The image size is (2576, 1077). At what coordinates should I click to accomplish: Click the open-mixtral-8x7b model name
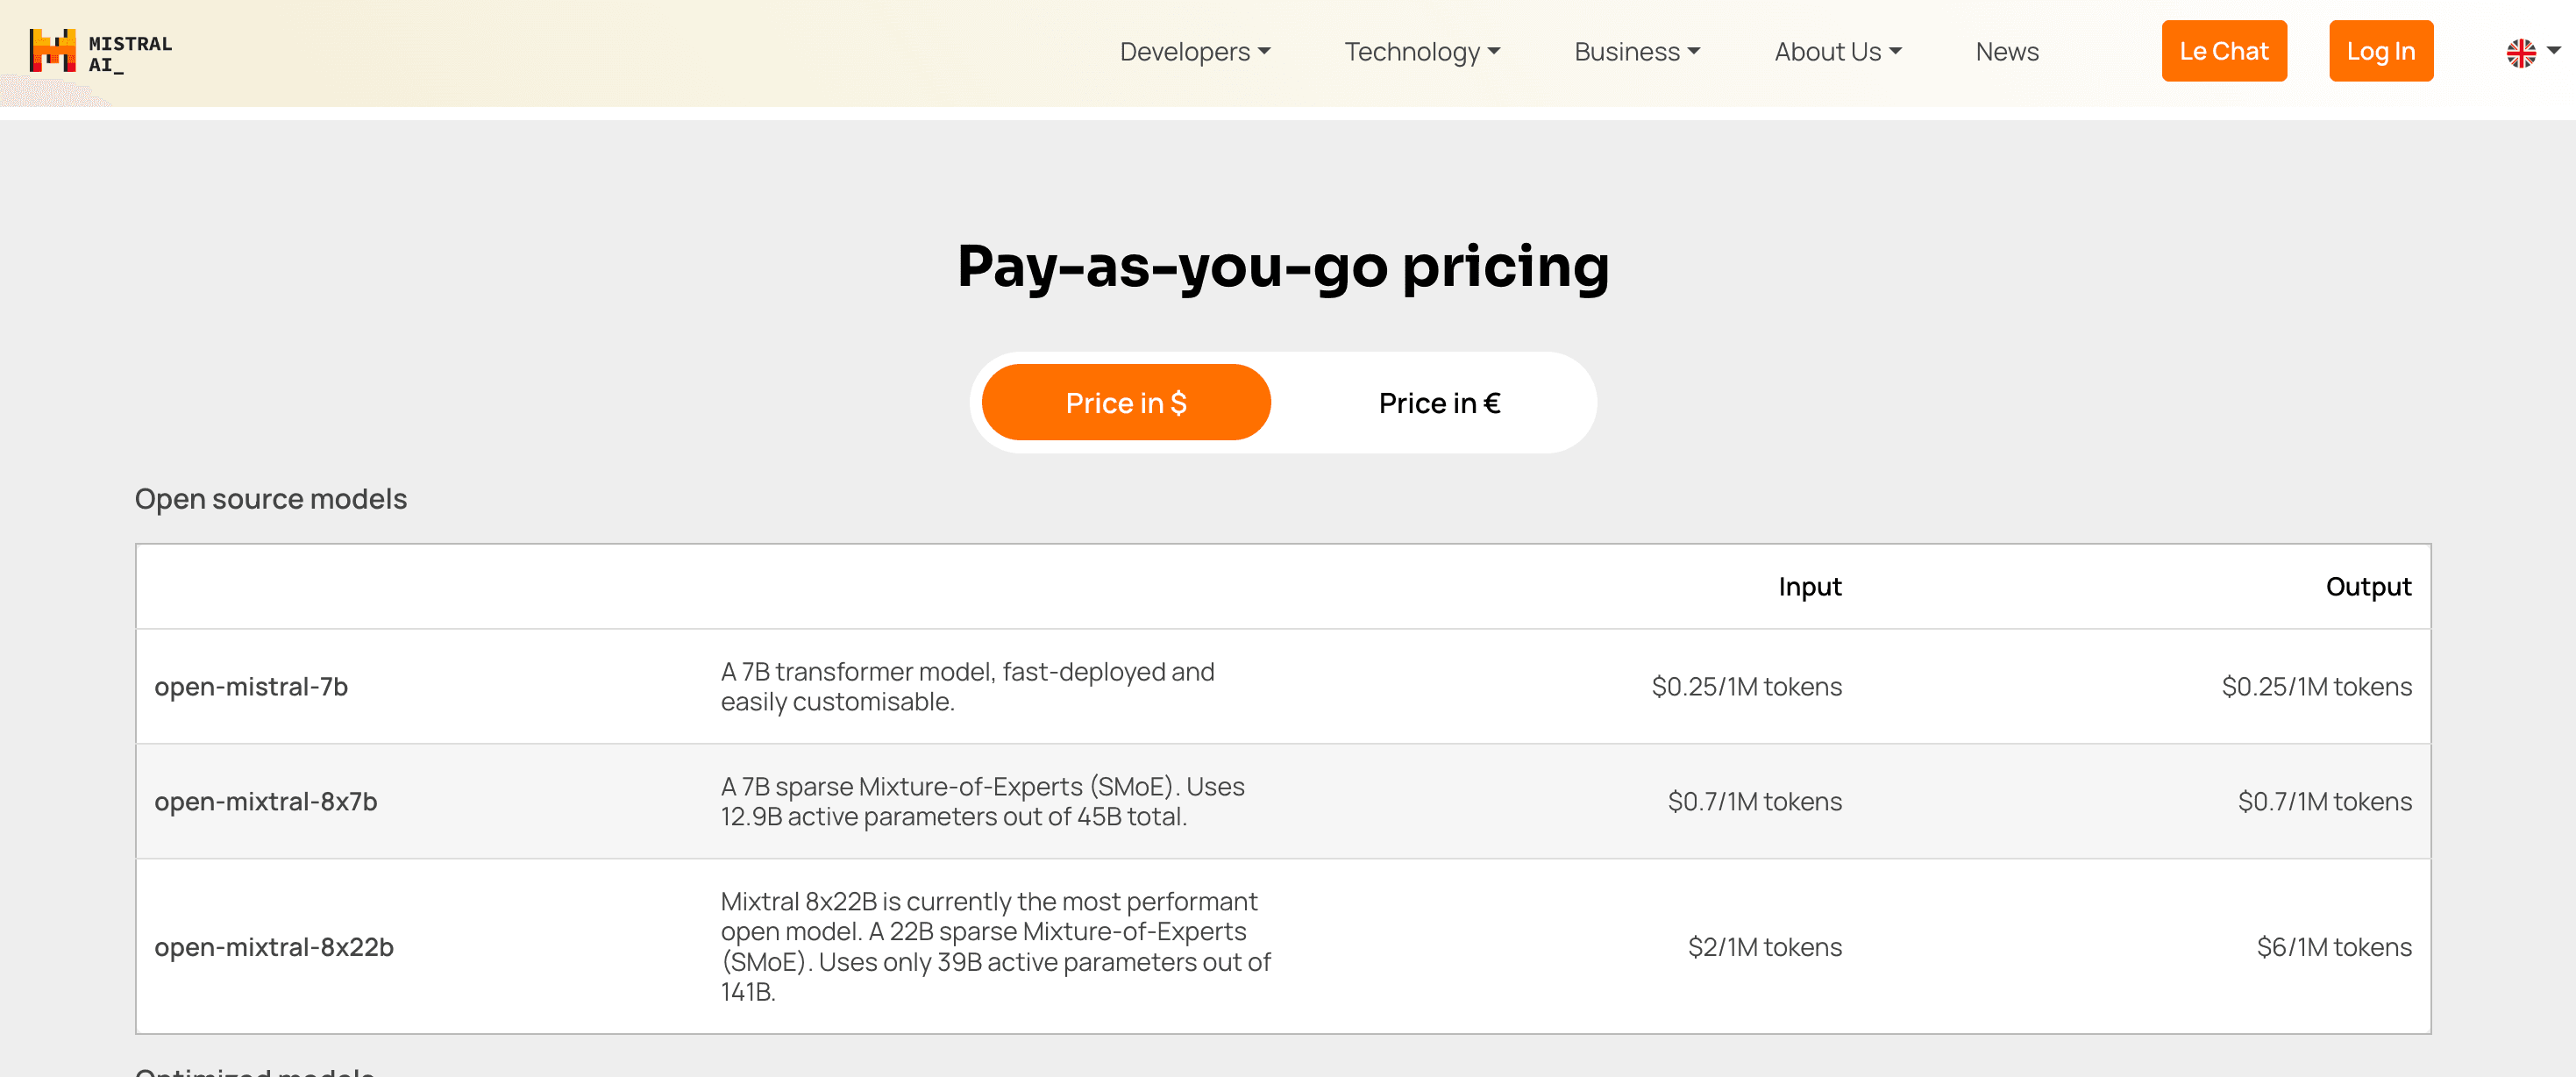265,802
